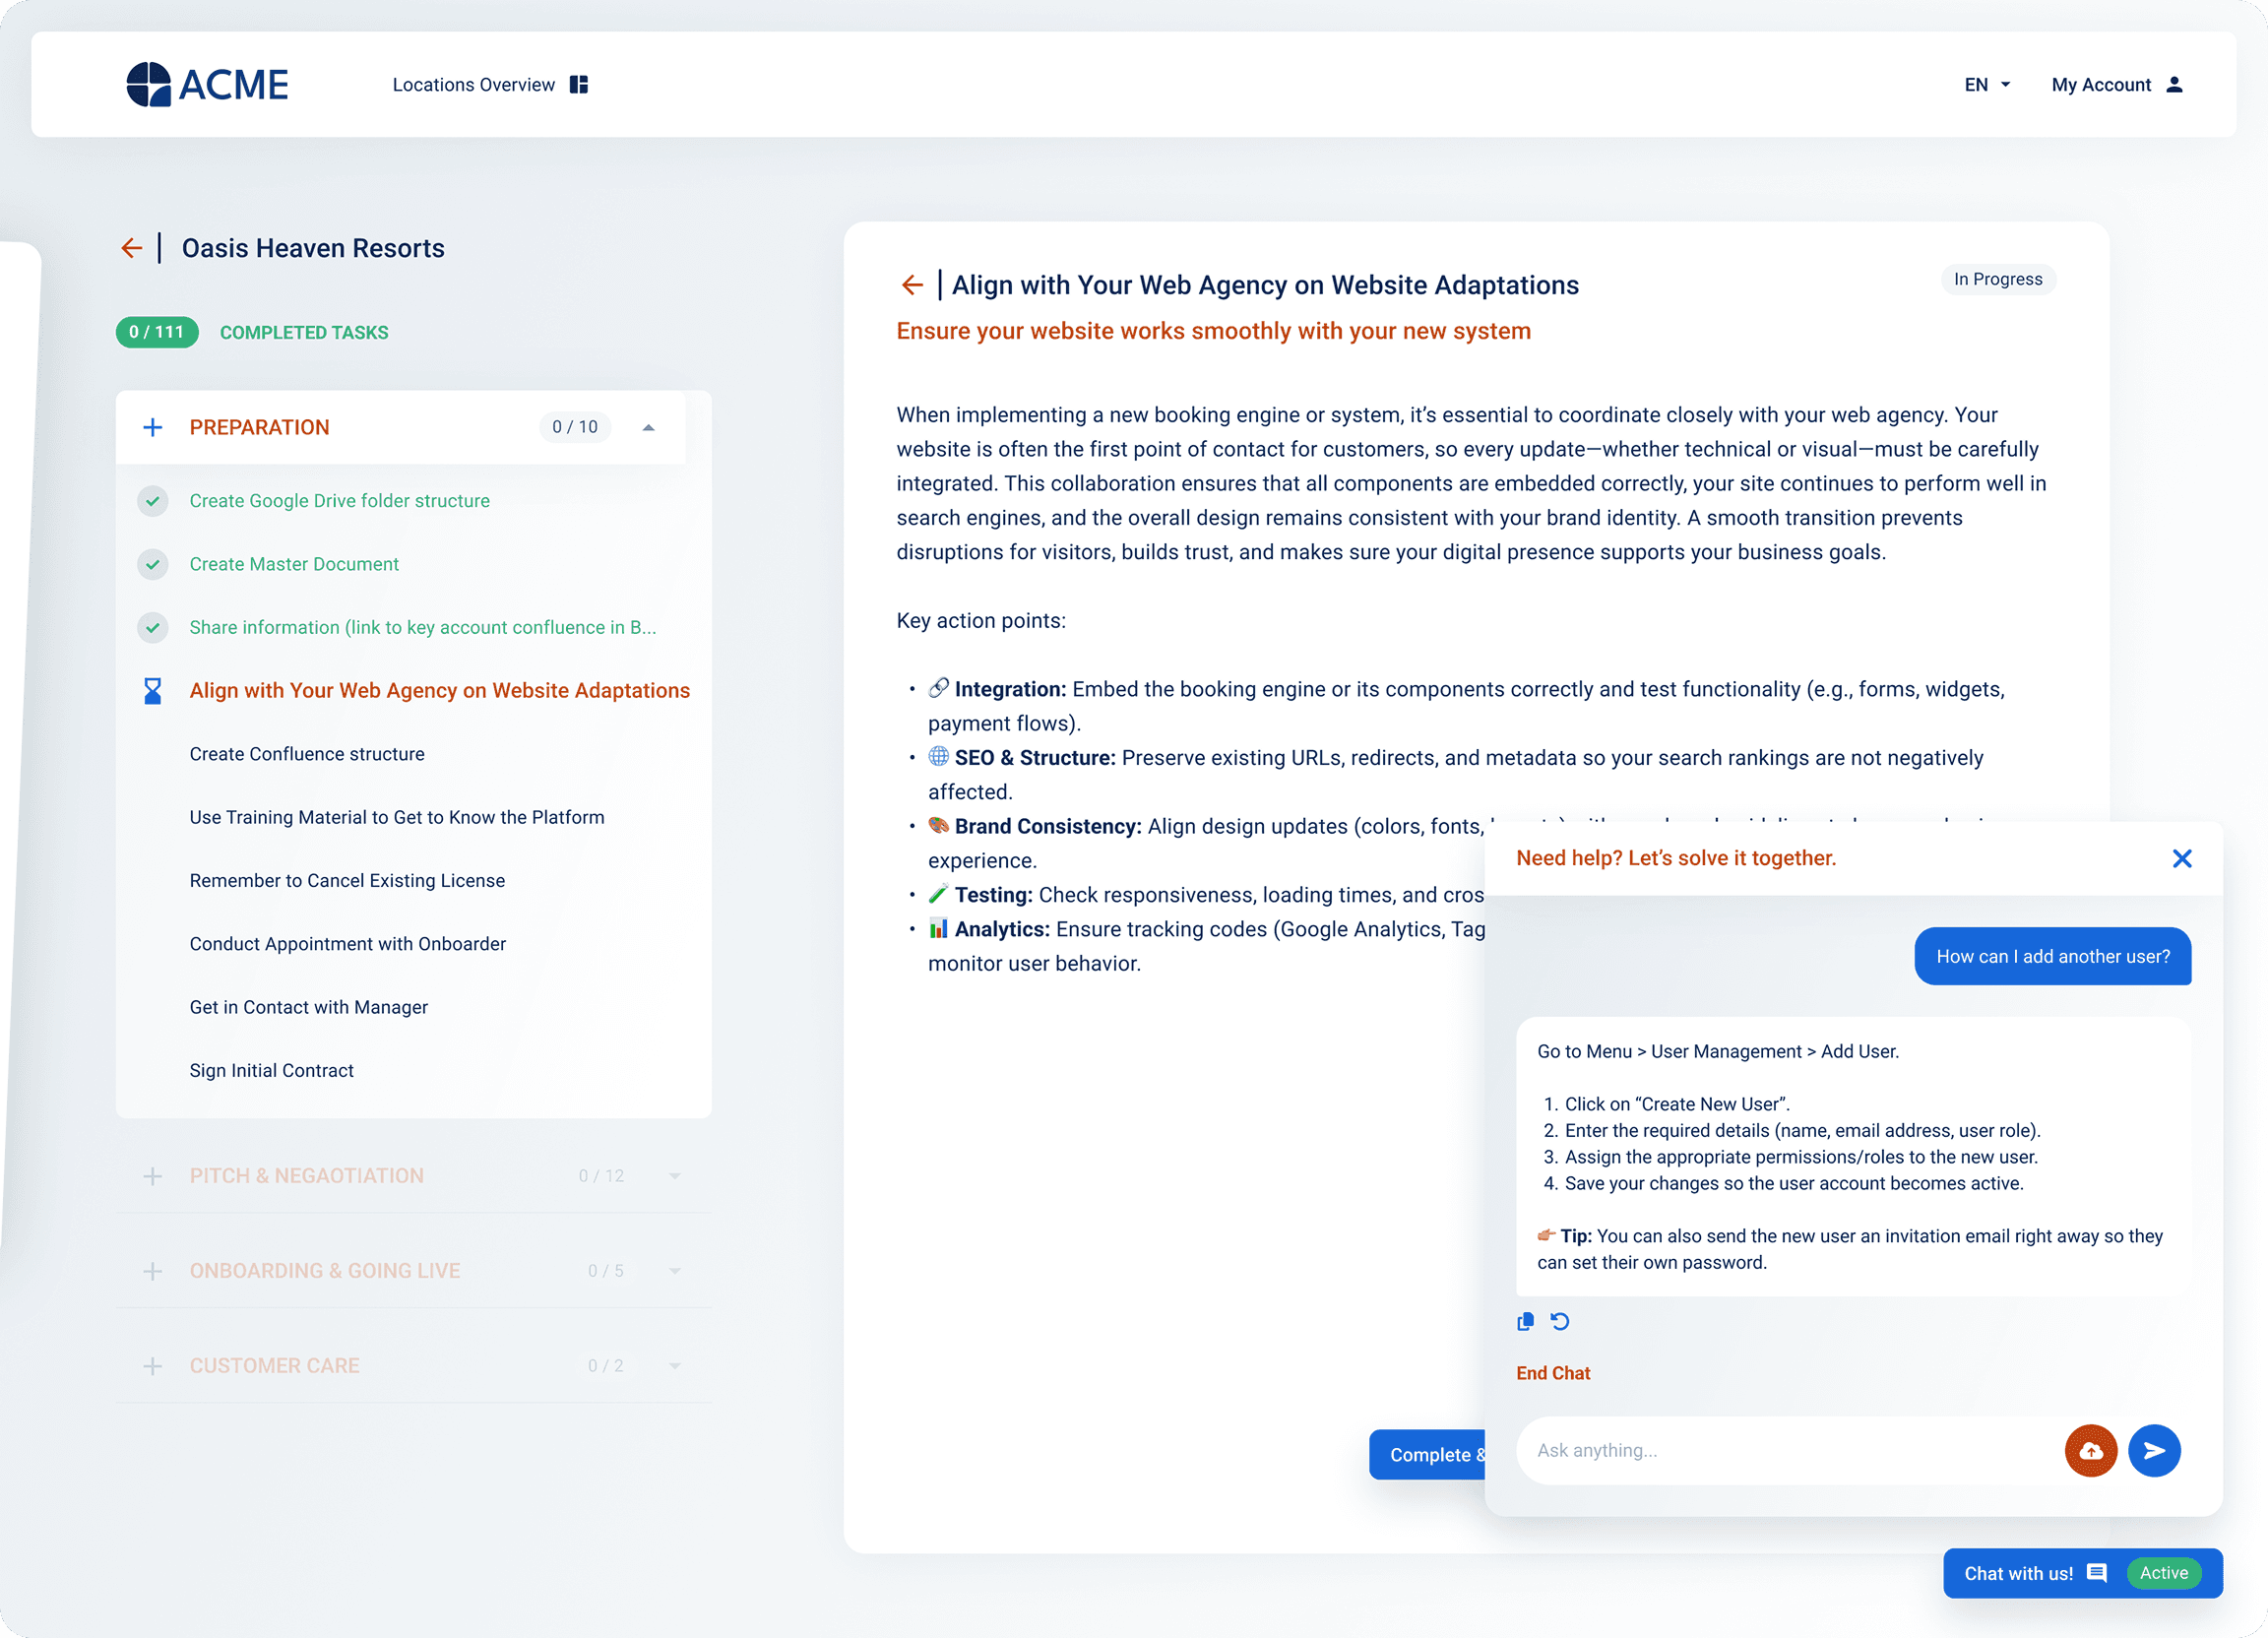Close the help chat panel

2182,859
